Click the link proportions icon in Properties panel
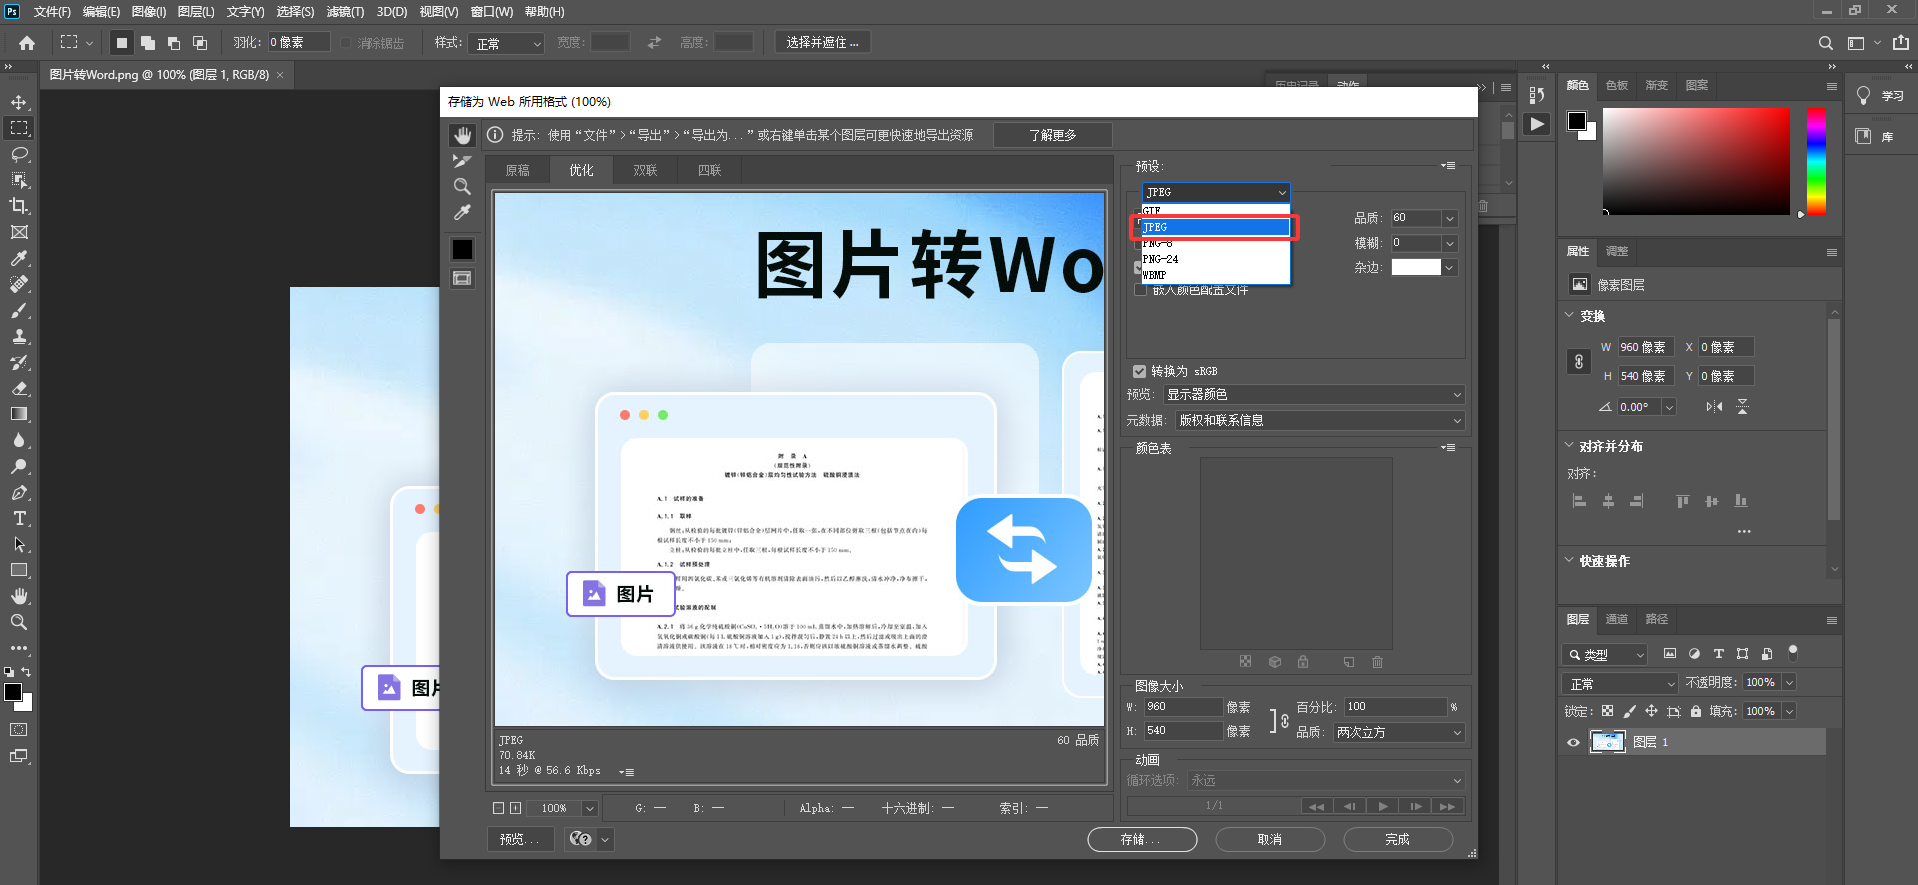The height and width of the screenshot is (885, 1918). 1579,361
